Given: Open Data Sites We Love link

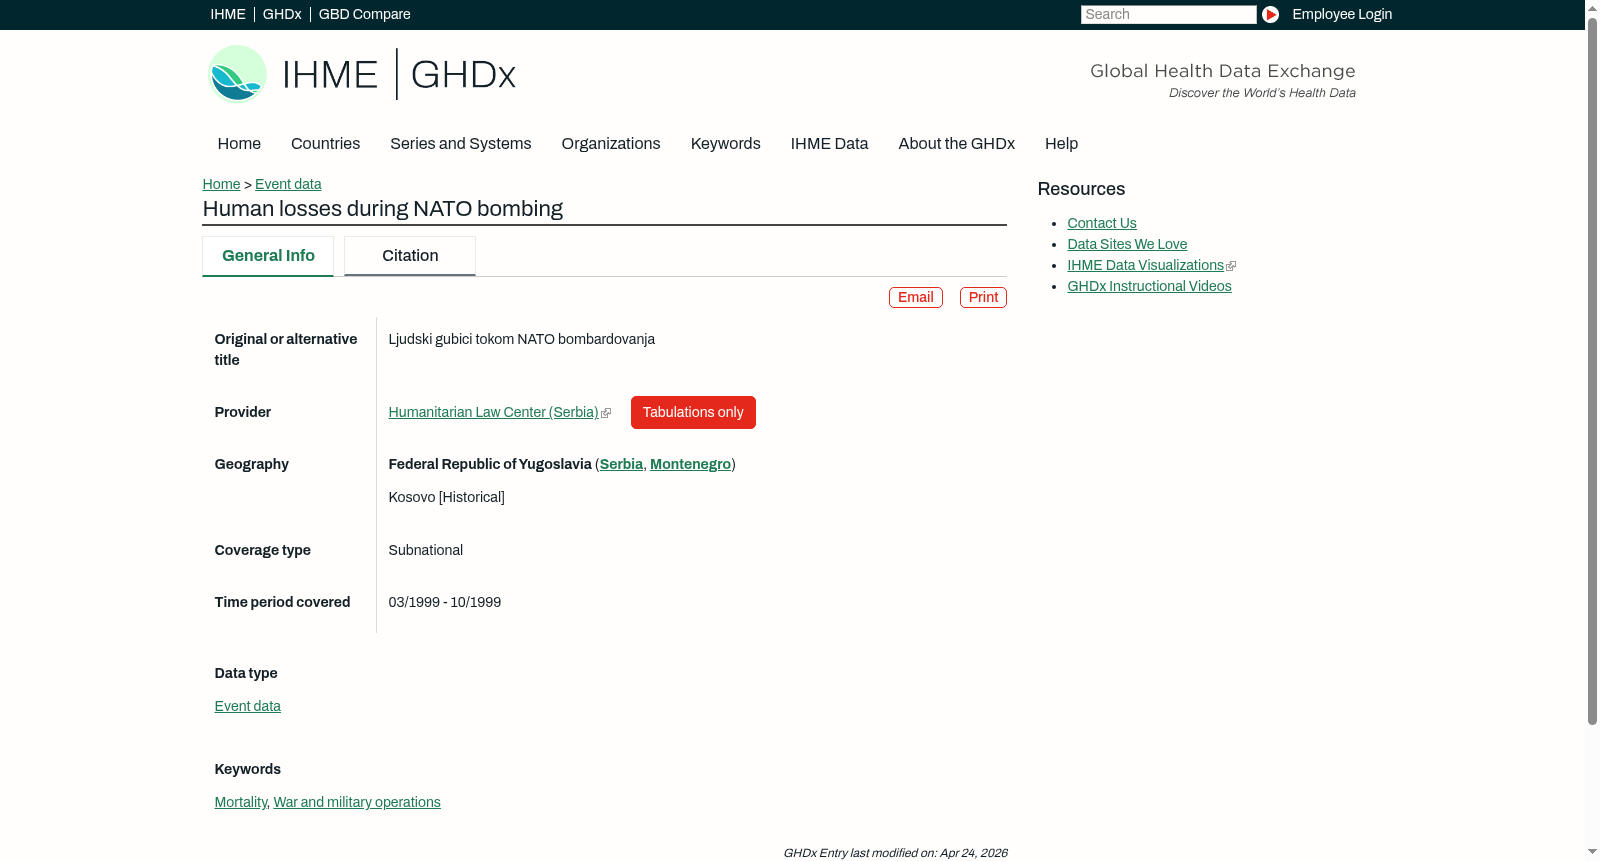Looking at the screenshot, I should click(x=1127, y=245).
